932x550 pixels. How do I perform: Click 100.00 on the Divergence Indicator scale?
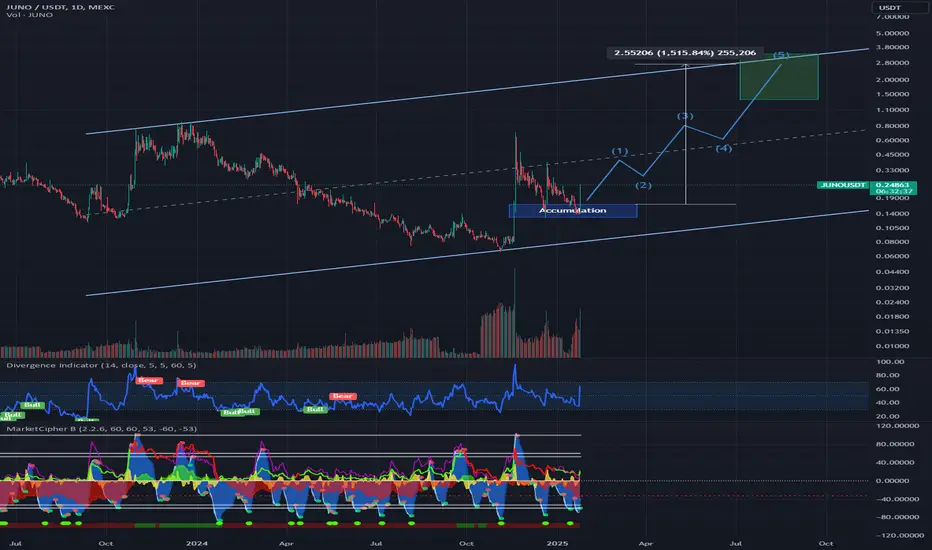890,362
